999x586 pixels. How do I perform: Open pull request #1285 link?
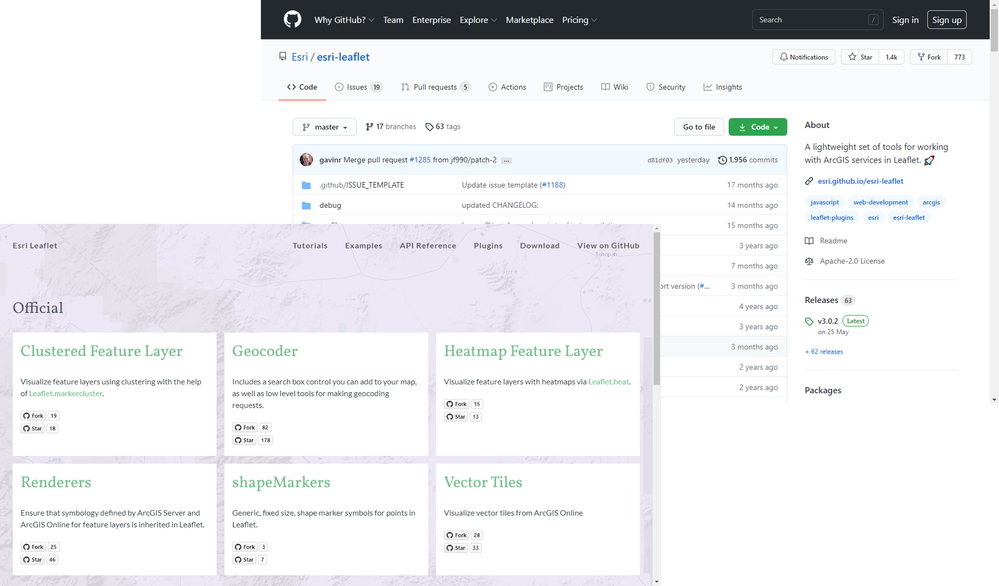(420, 160)
